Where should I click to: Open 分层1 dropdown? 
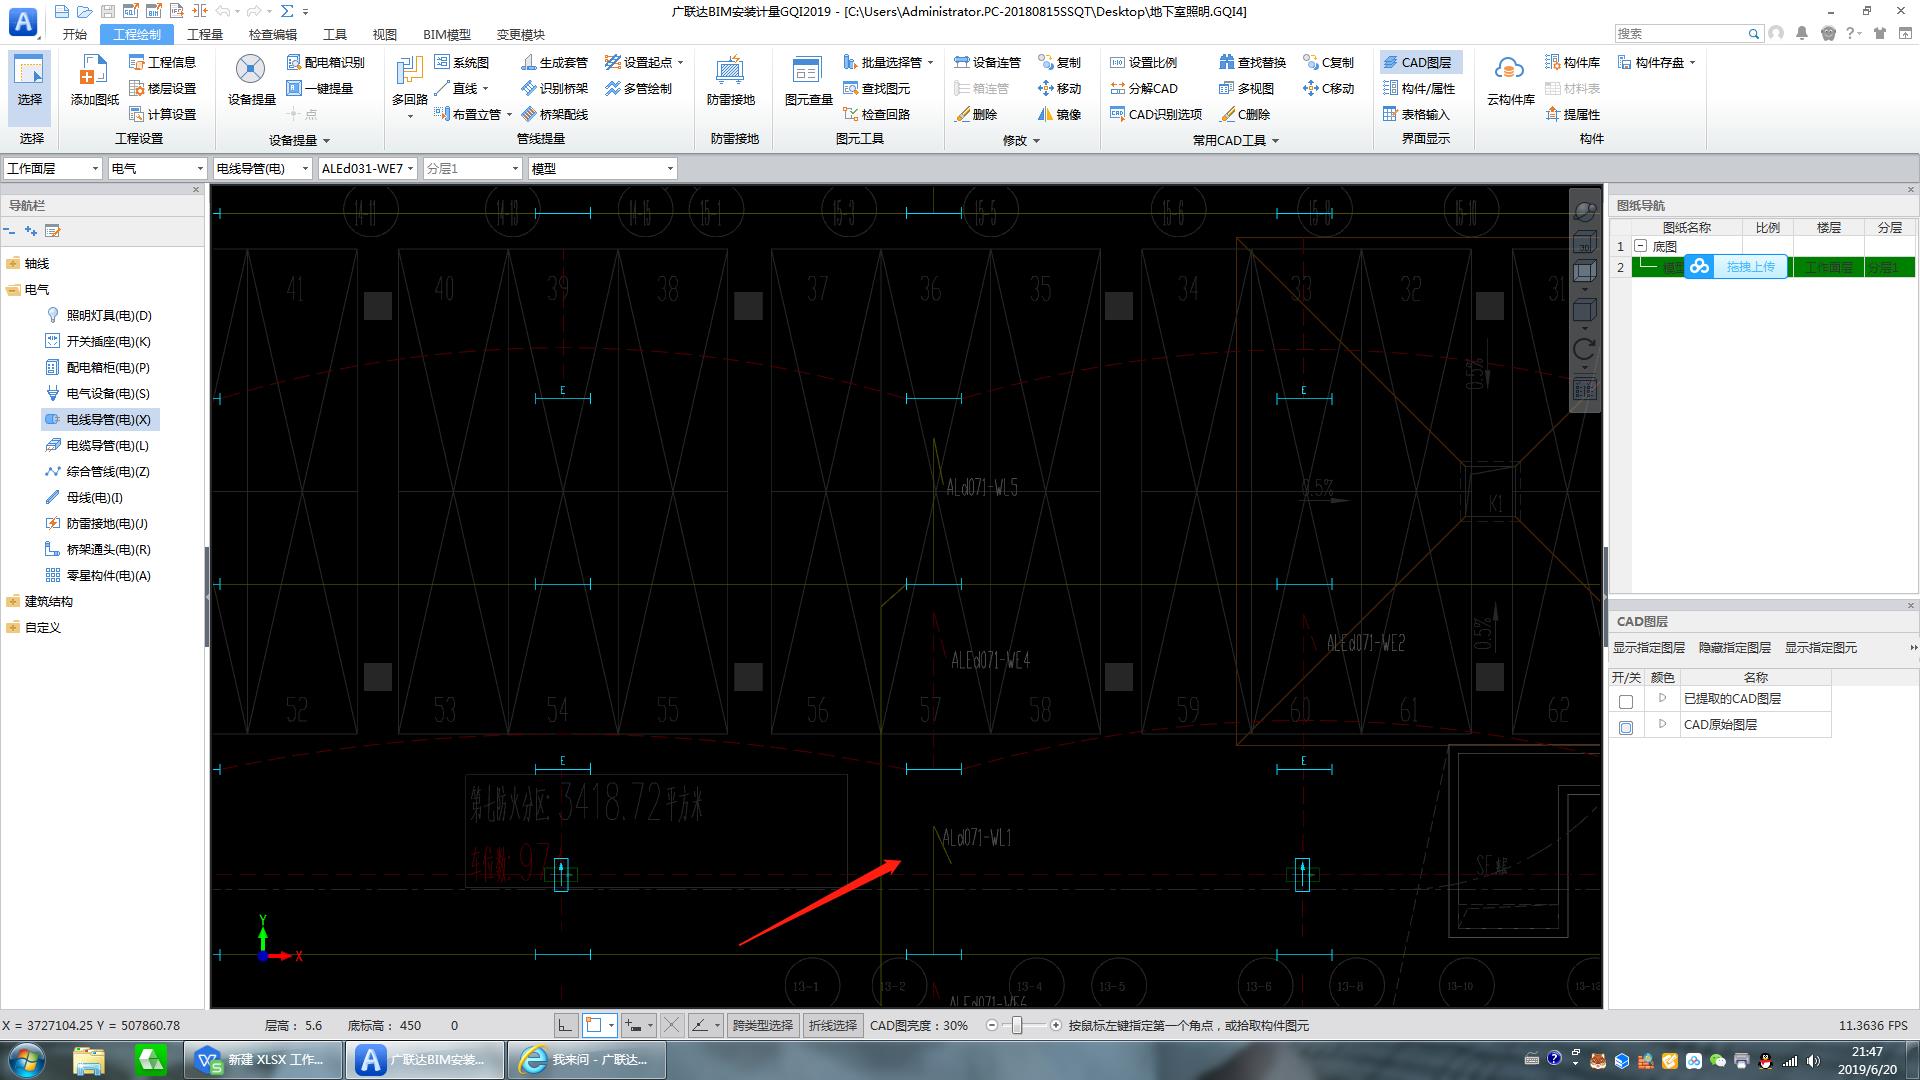pyautogui.click(x=472, y=168)
